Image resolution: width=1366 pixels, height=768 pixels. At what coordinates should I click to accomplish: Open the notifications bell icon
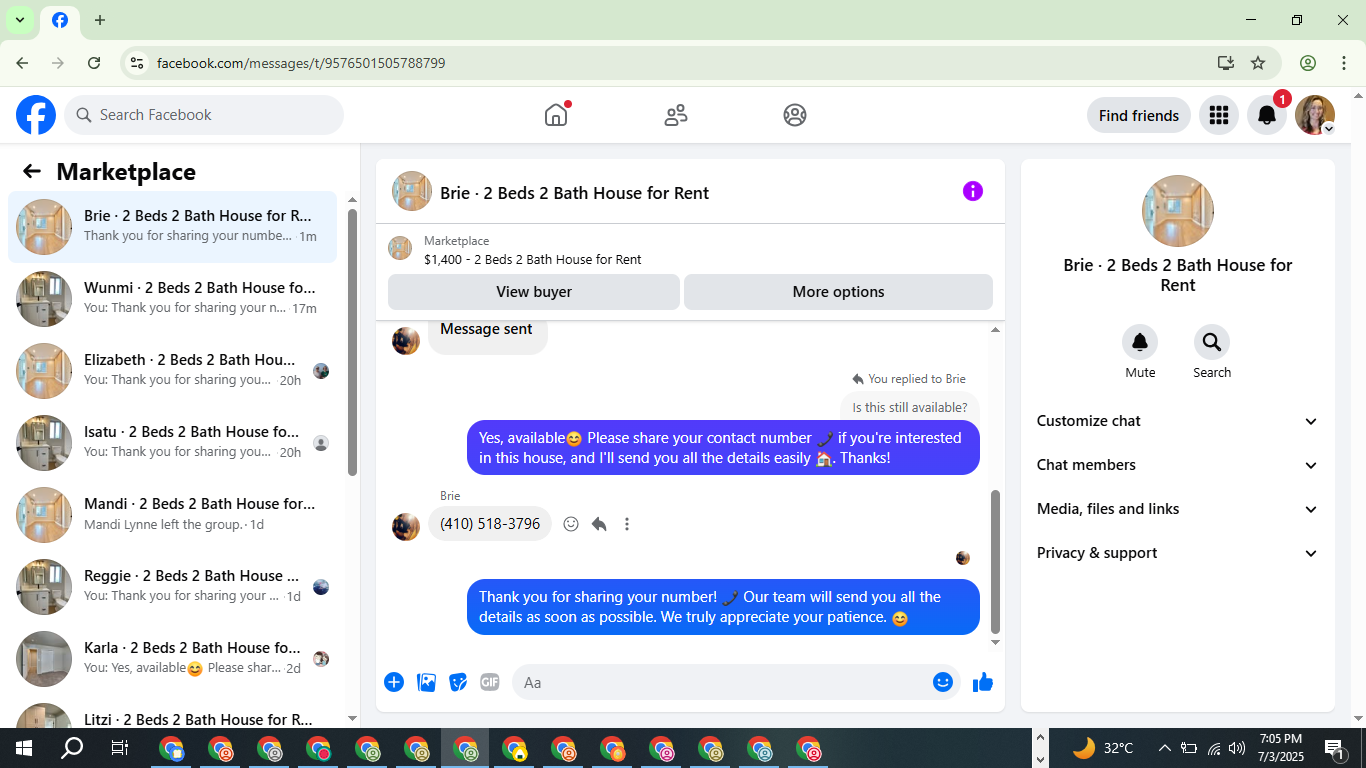pyautogui.click(x=1267, y=115)
